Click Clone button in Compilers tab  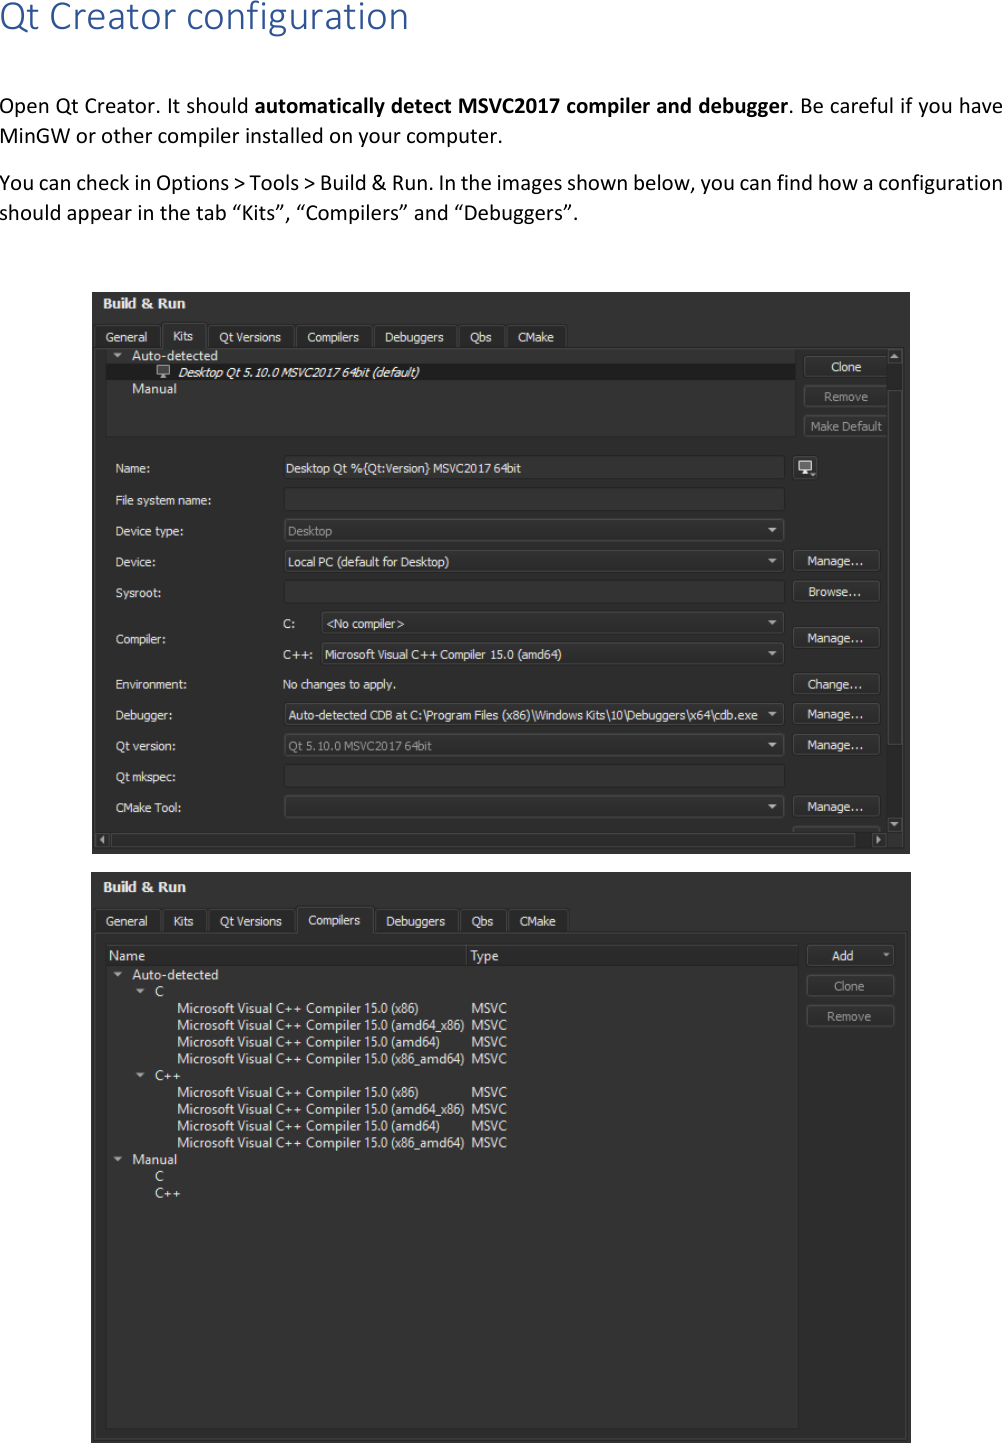point(850,986)
